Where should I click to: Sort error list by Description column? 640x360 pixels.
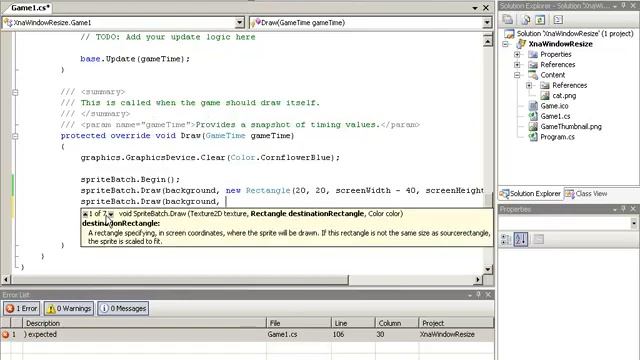coord(144,323)
